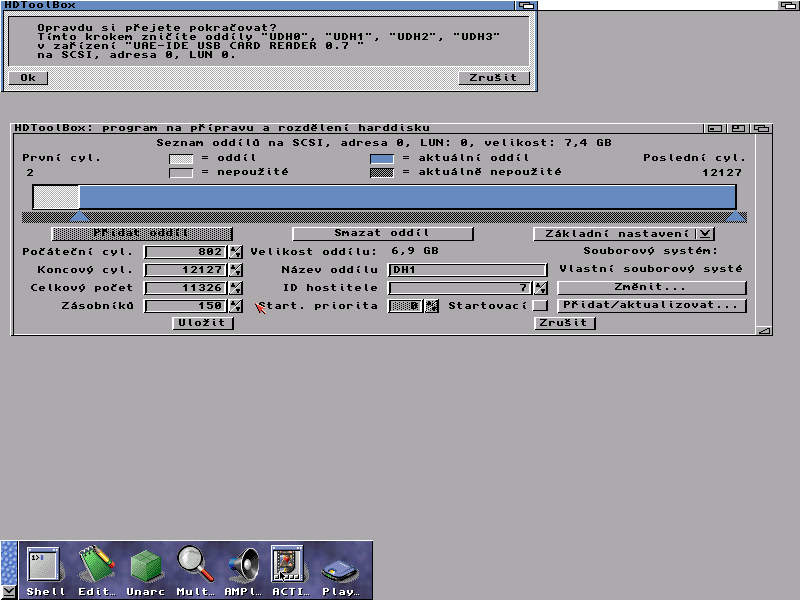Click the Název oddílu field DH1
Screen dimensions: 800x600
click(467, 269)
